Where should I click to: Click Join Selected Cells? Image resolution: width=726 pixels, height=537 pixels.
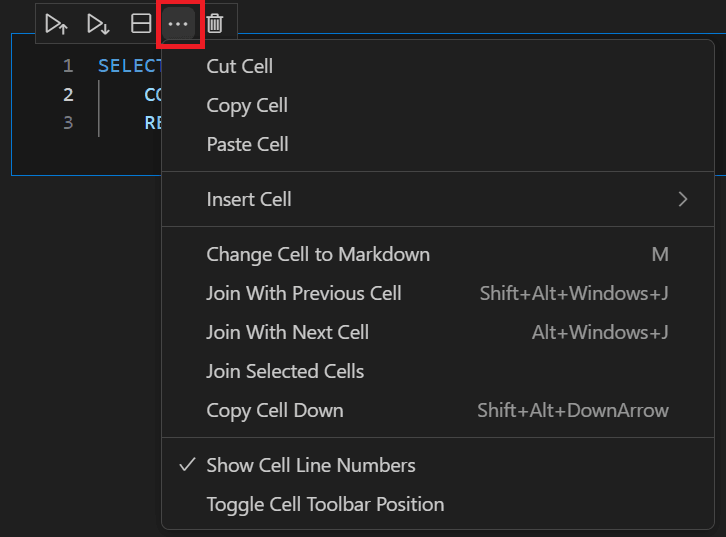click(x=285, y=371)
